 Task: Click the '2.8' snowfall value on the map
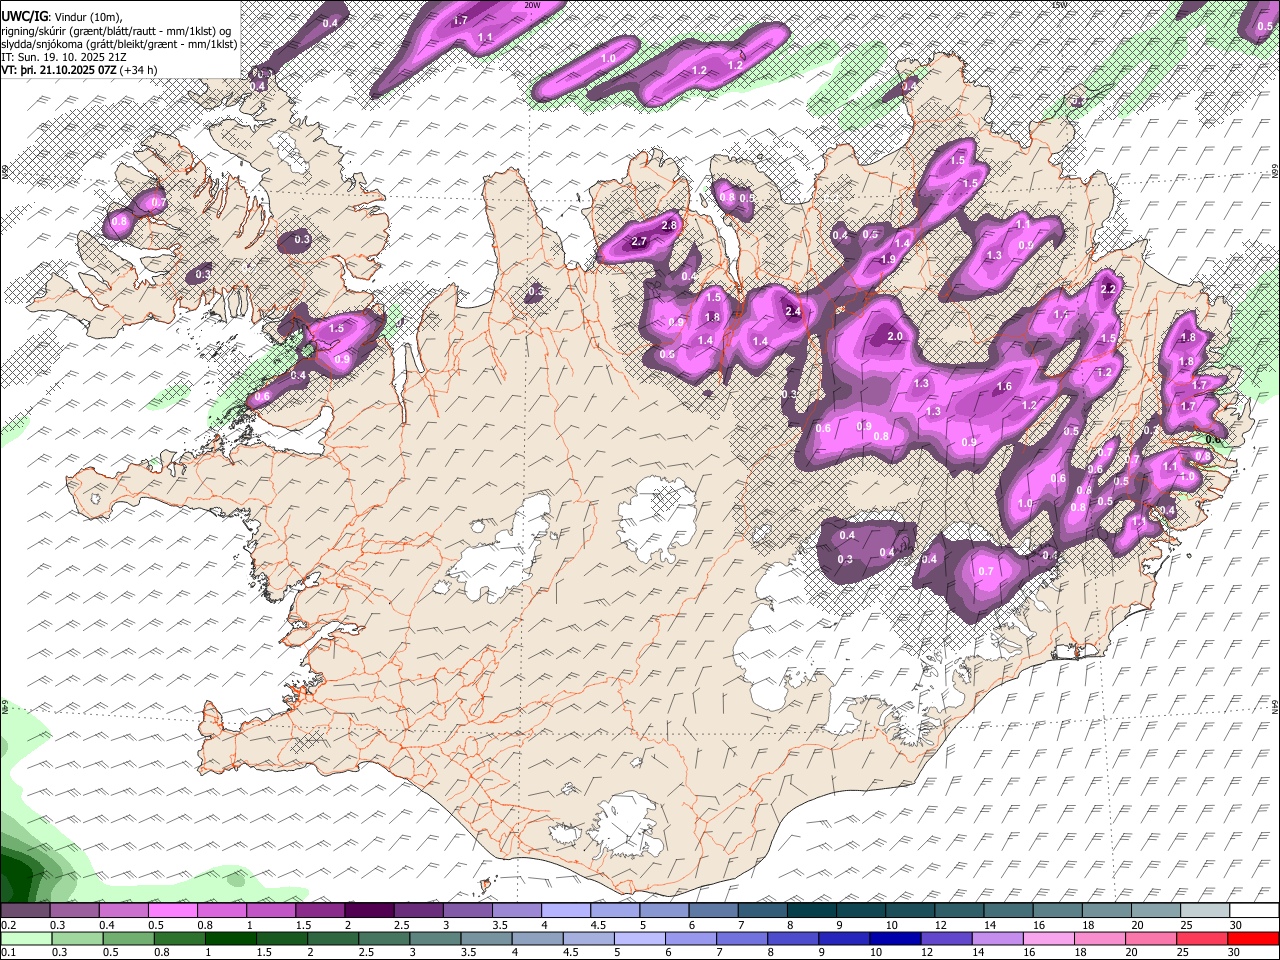669,226
